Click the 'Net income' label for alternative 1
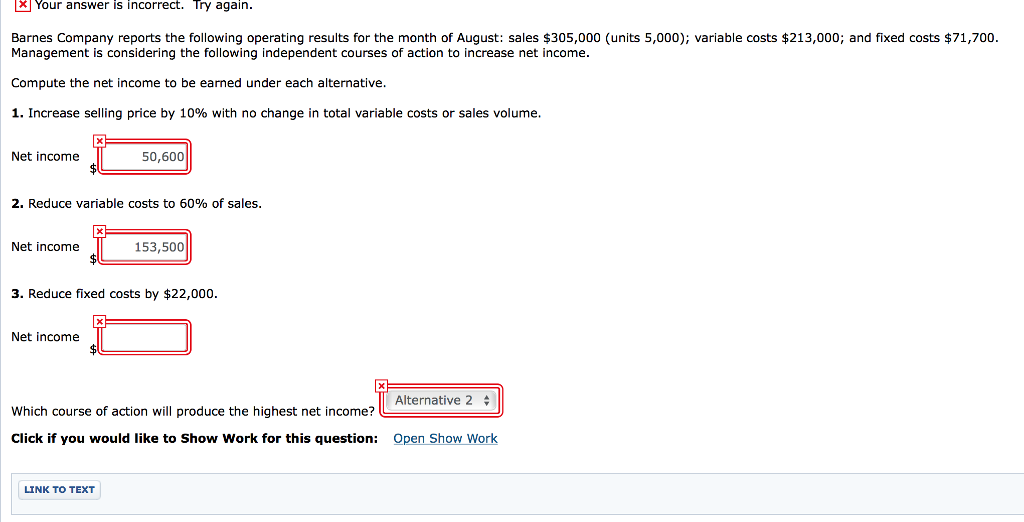Viewport: 1024px width, 522px height. point(45,156)
